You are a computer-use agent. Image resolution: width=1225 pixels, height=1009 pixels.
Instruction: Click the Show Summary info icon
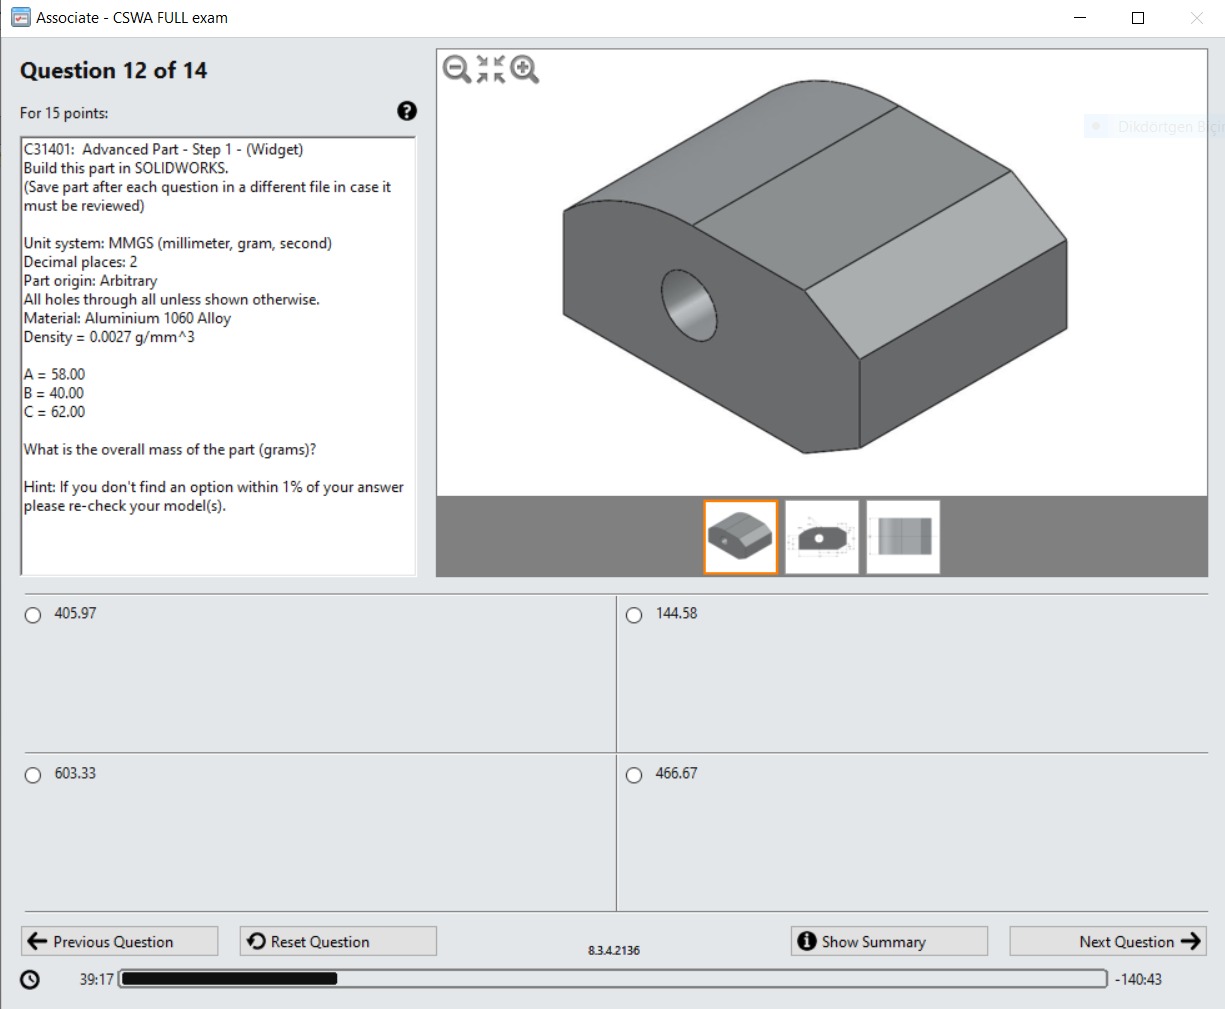tap(806, 940)
